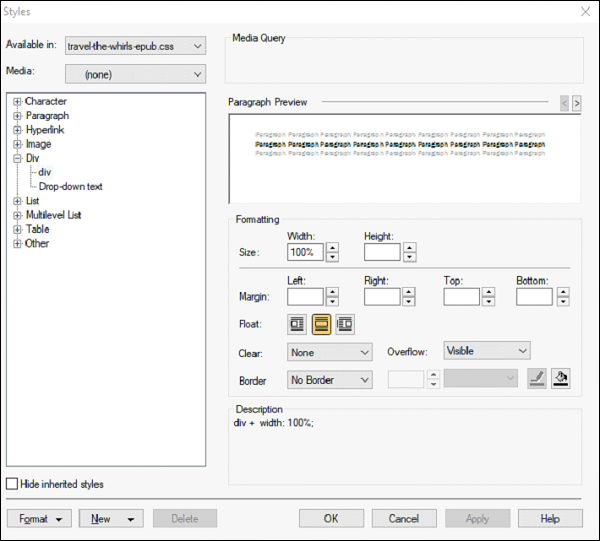This screenshot has width=600, height=541.
Task: Expand the Character style category
Action: click(x=18, y=102)
